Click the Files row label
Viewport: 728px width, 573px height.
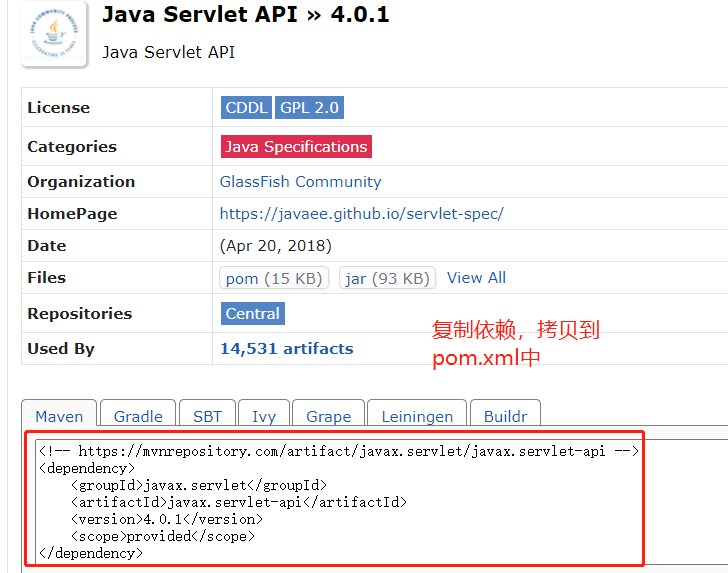click(x=46, y=278)
